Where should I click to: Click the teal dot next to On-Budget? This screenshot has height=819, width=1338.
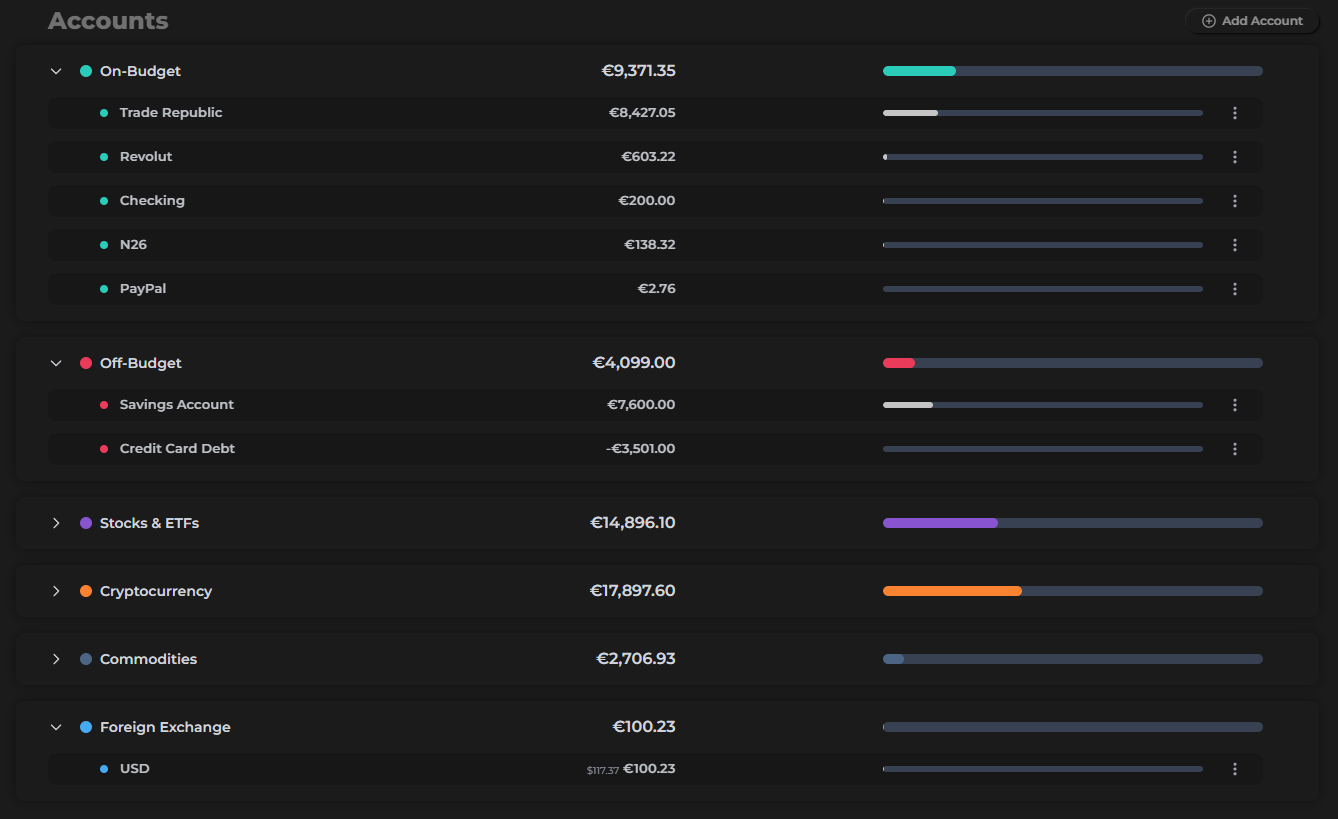point(85,71)
